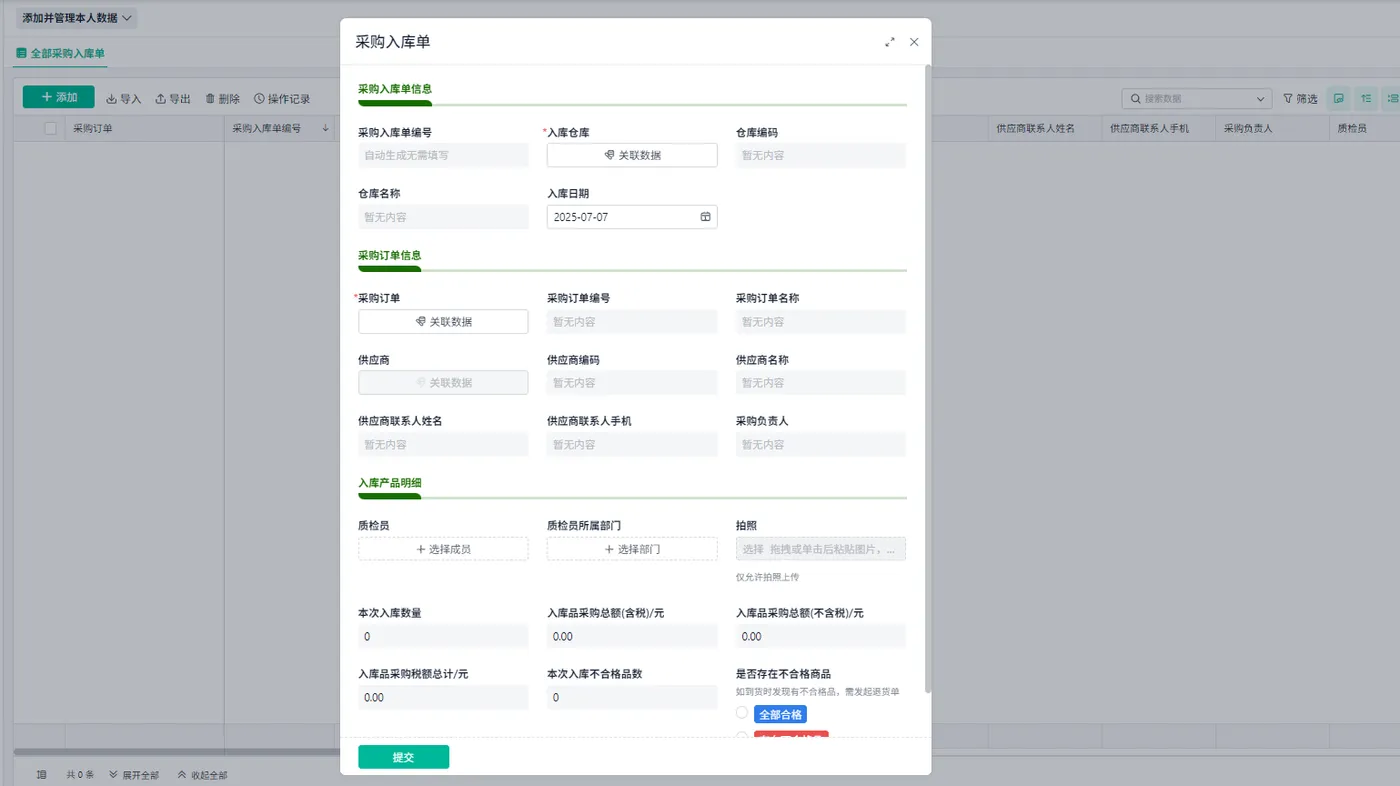Switch to 全部采购入库单 tab
This screenshot has width=1400, height=786.
coord(61,53)
